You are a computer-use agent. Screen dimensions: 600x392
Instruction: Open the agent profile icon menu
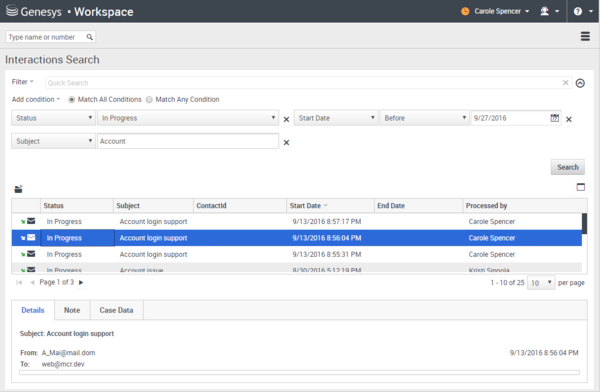point(549,11)
